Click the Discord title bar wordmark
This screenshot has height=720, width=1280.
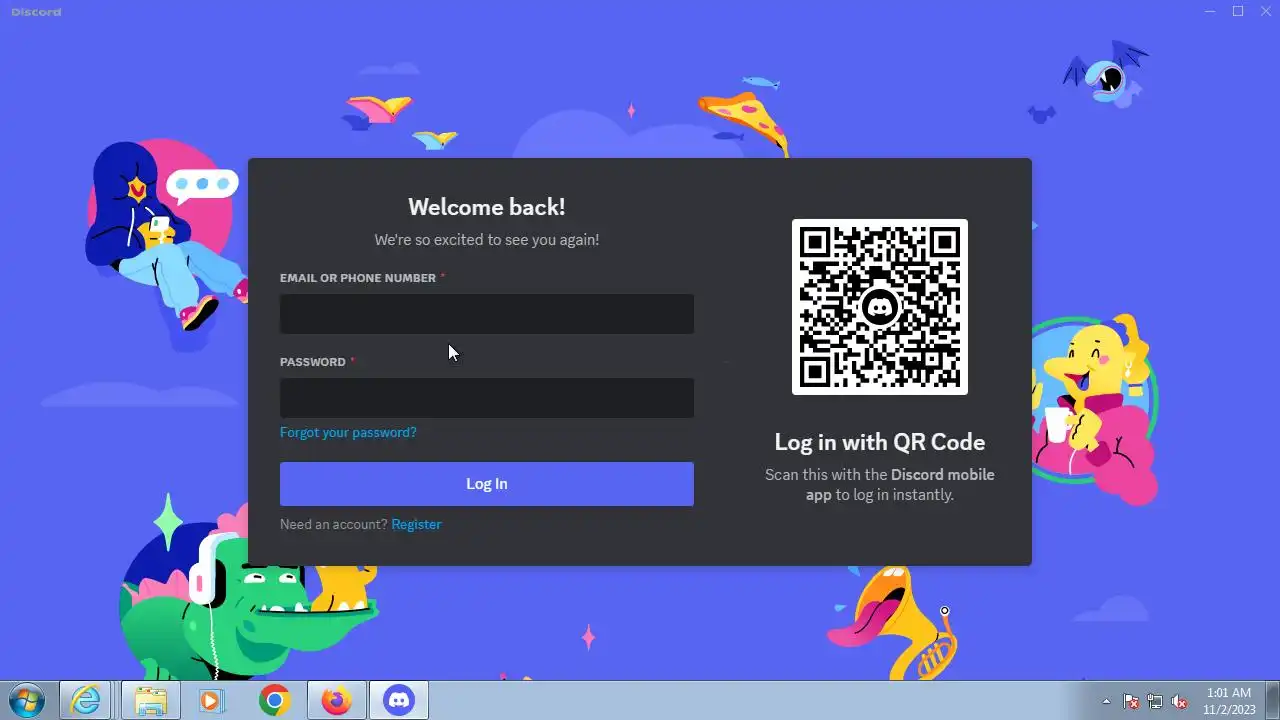(36, 12)
